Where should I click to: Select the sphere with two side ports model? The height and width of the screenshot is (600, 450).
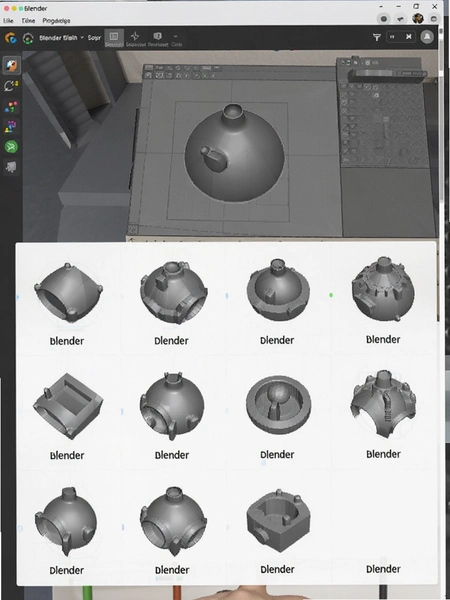click(x=174, y=521)
